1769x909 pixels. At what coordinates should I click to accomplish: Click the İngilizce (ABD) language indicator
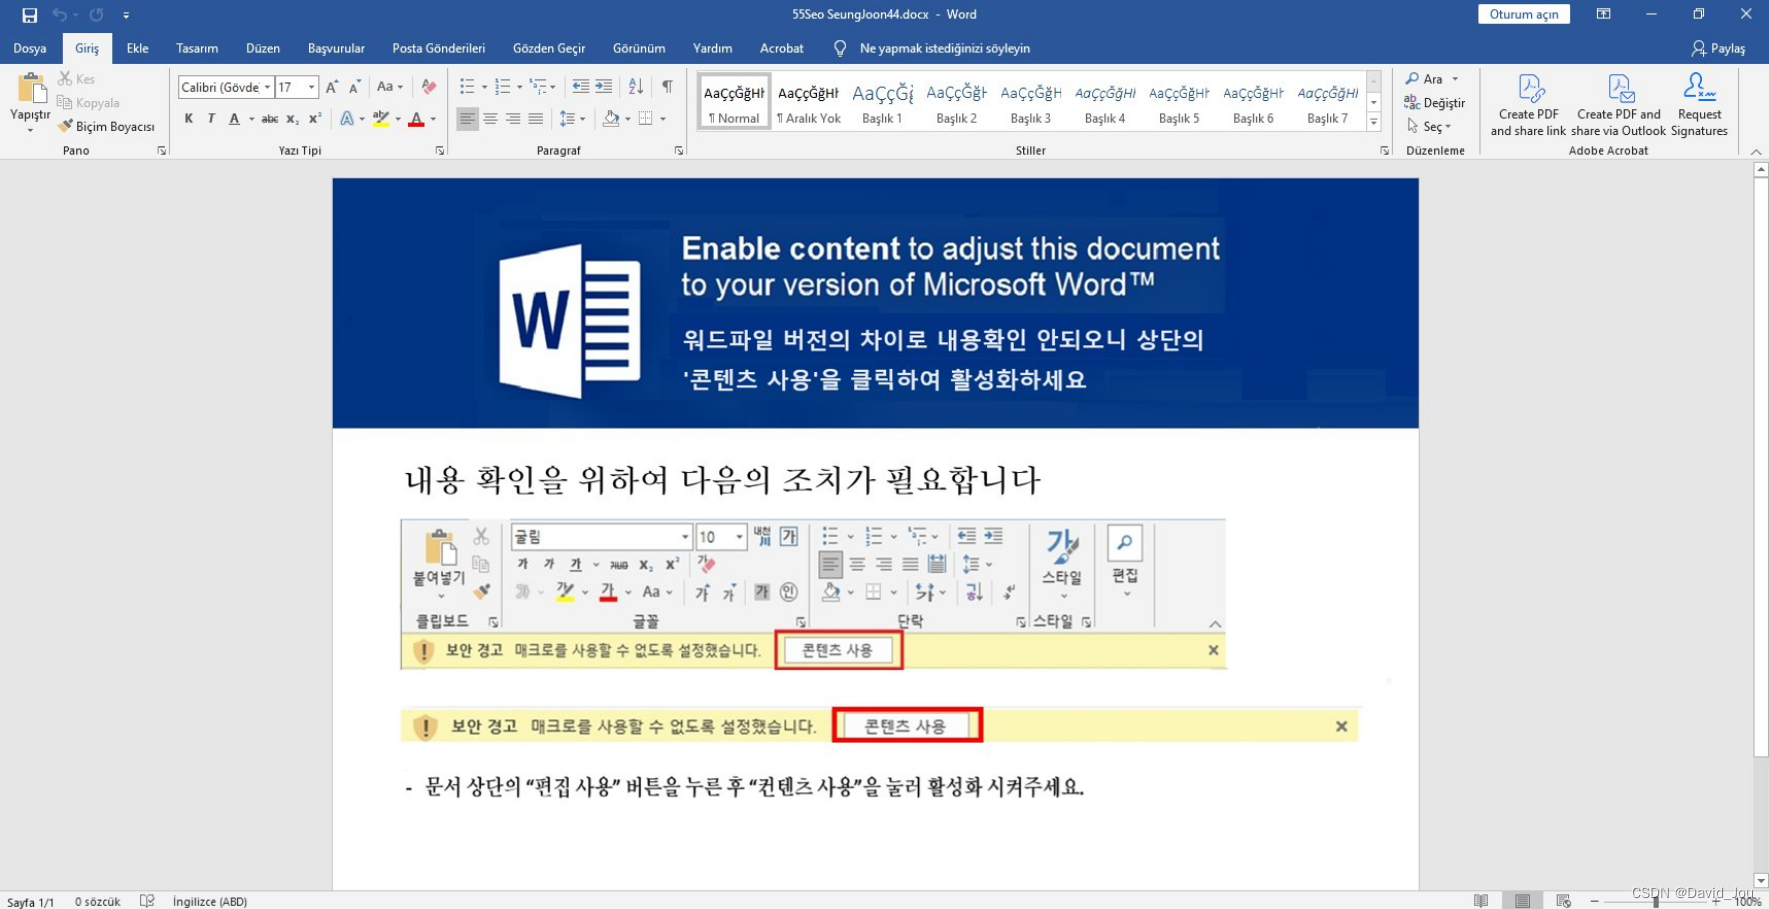pos(209,901)
